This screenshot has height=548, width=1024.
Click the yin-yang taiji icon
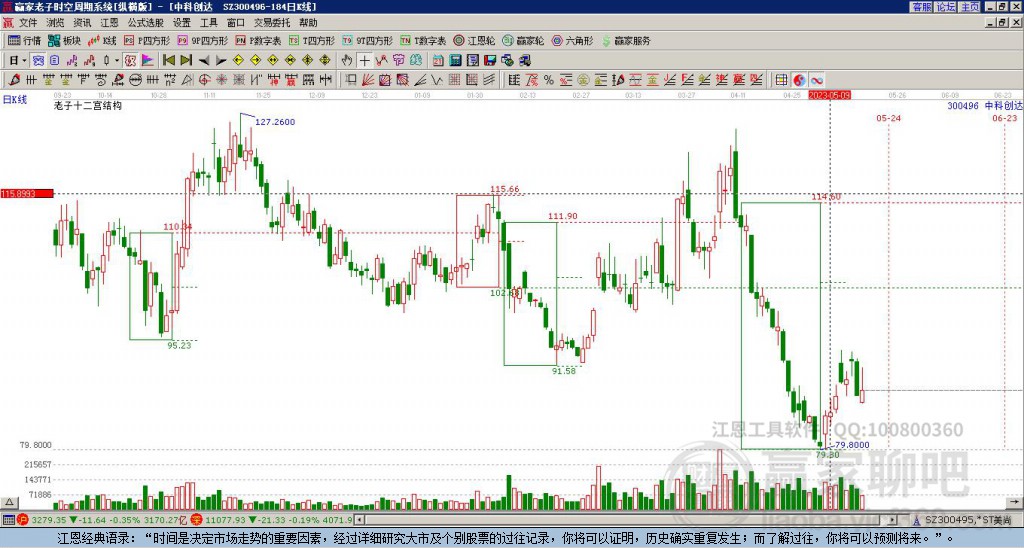pyautogui.click(x=799, y=80)
